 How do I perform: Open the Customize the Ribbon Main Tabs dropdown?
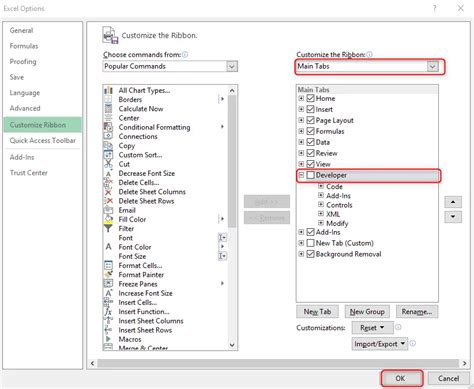pyautogui.click(x=432, y=66)
